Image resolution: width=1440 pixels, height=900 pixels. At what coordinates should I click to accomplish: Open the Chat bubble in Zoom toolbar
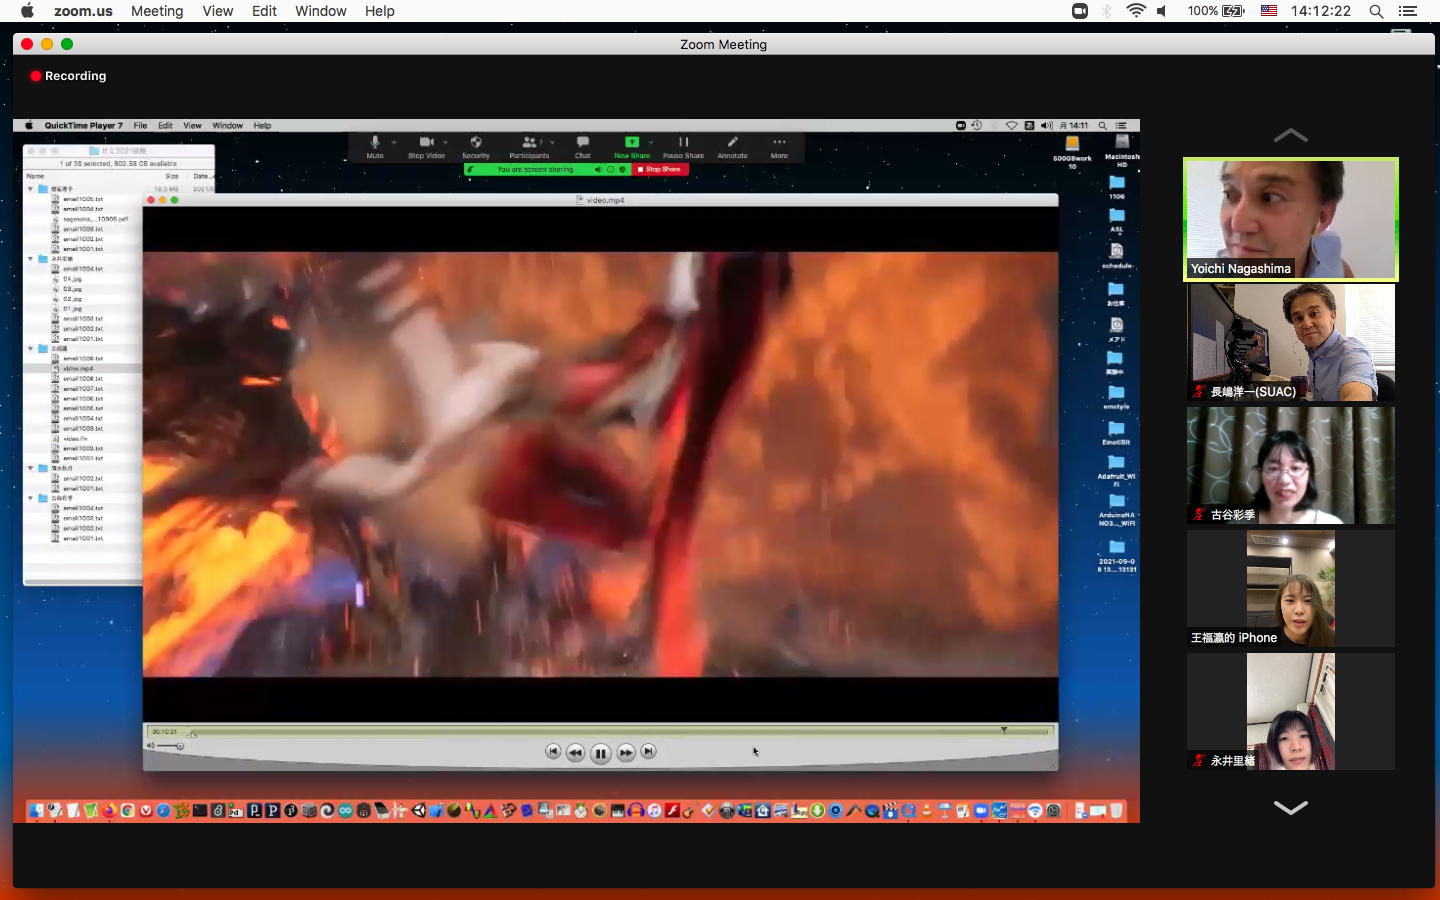(583, 143)
